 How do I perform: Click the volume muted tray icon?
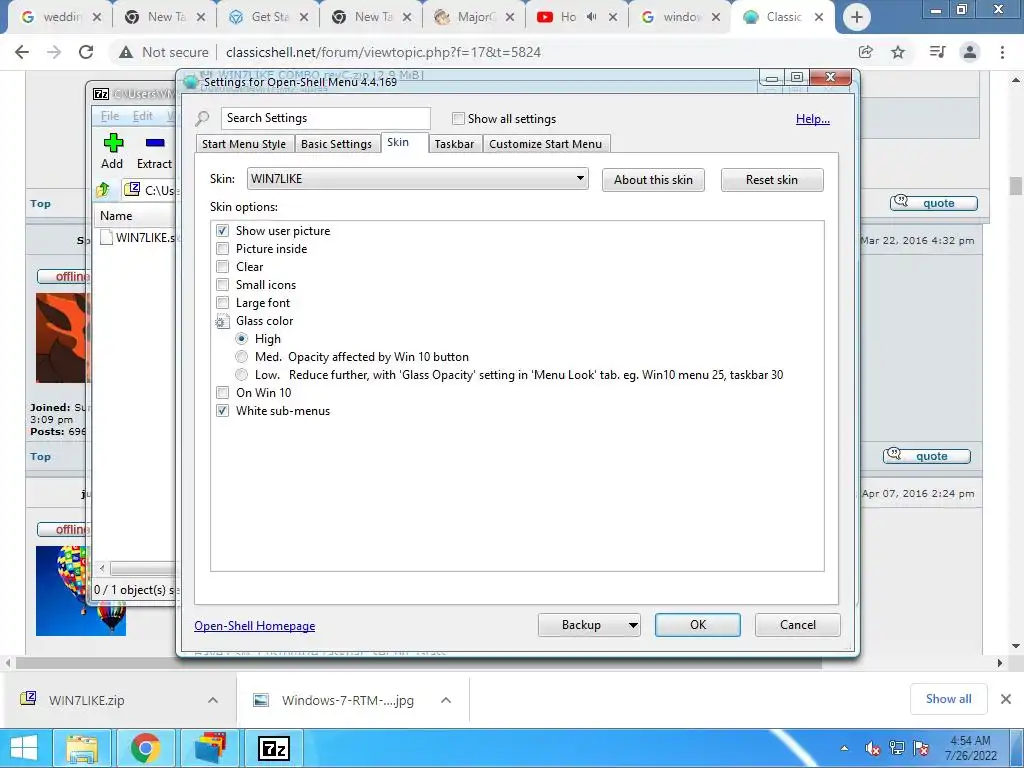click(x=872, y=748)
